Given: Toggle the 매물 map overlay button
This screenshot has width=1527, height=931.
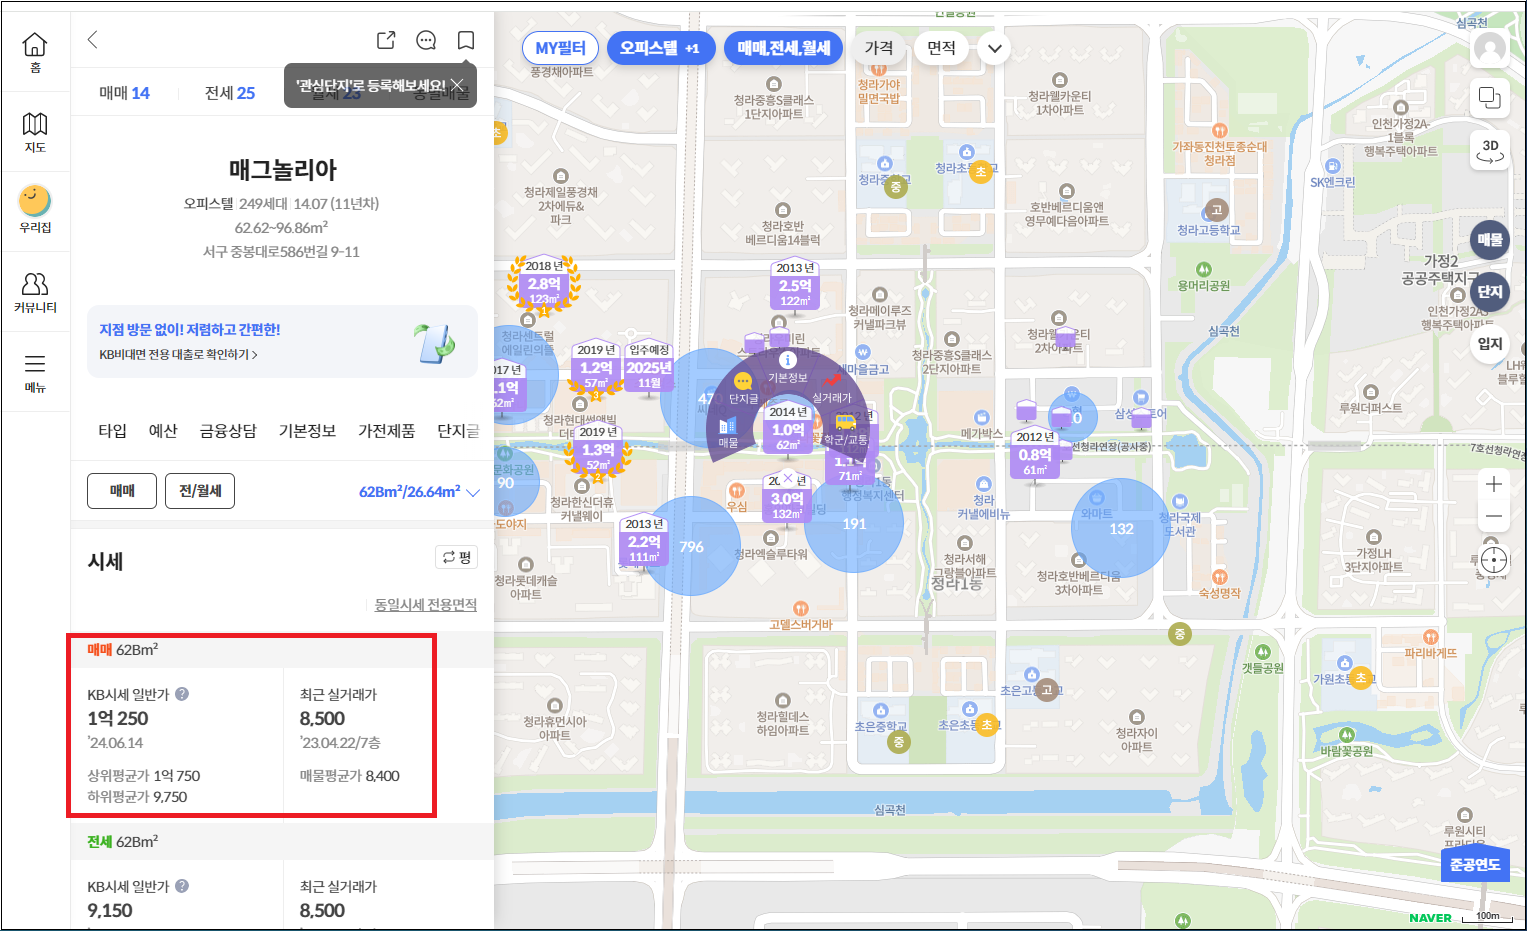Looking at the screenshot, I should pos(1490,240).
